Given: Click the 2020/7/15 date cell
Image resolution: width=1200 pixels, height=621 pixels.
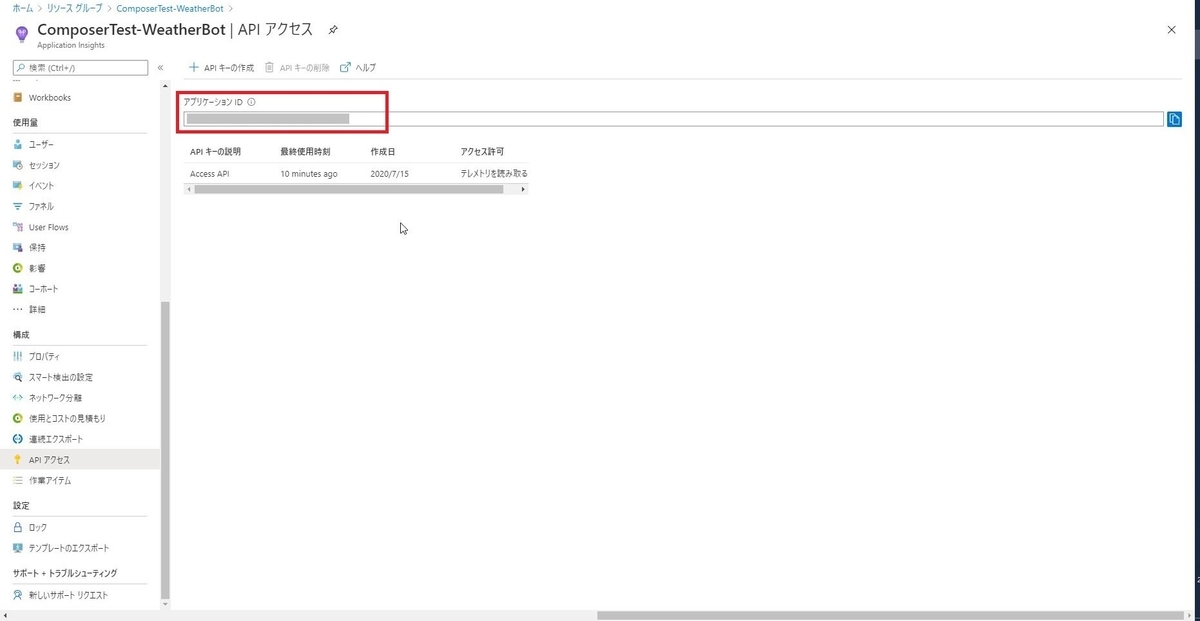Looking at the screenshot, I should 390,174.
